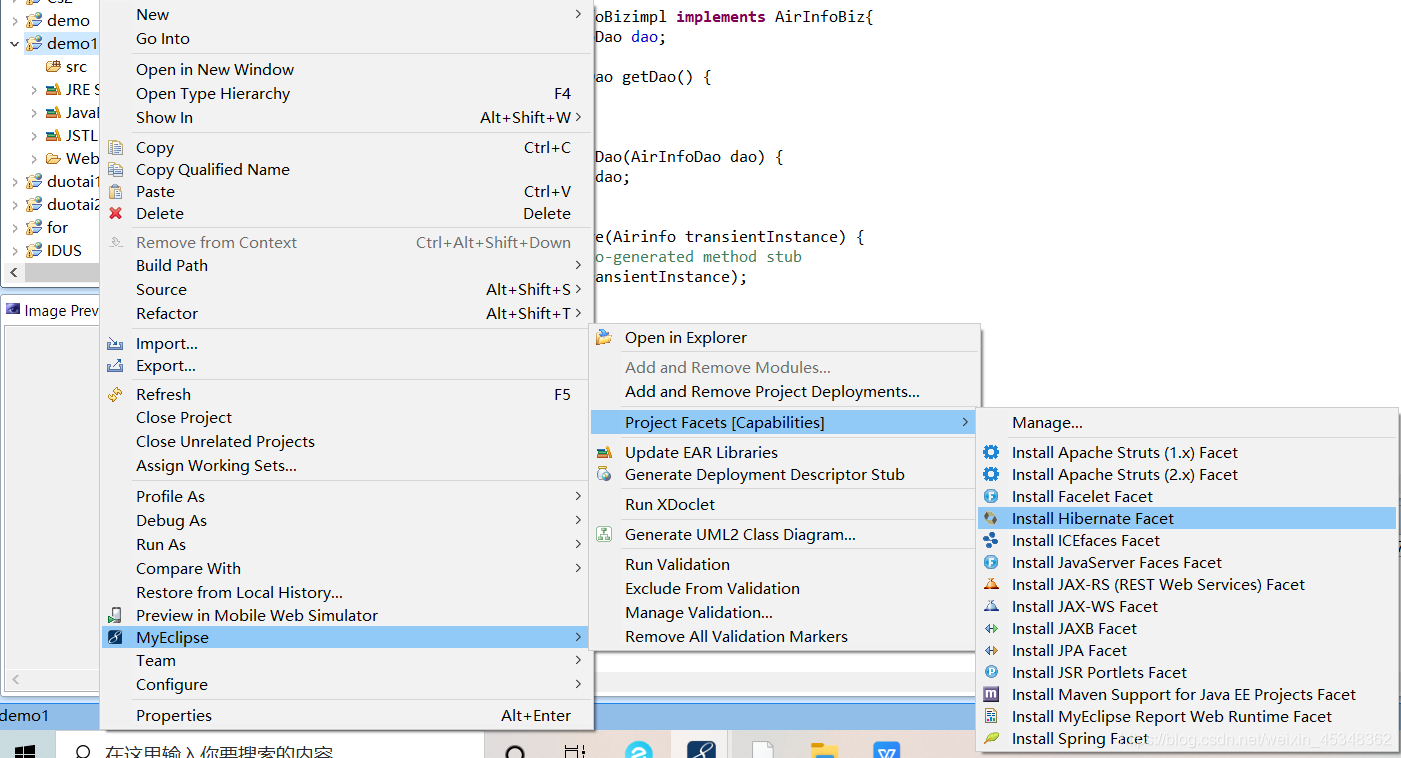This screenshot has height=758, width=1401.
Task: Open the Team submenu
Action: pos(347,660)
